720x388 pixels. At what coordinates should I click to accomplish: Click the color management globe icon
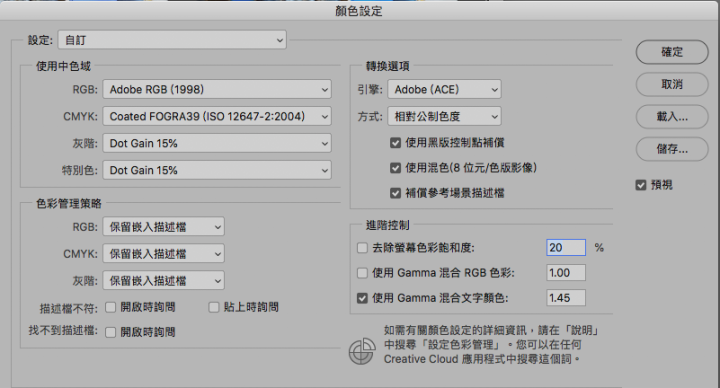pos(362,352)
